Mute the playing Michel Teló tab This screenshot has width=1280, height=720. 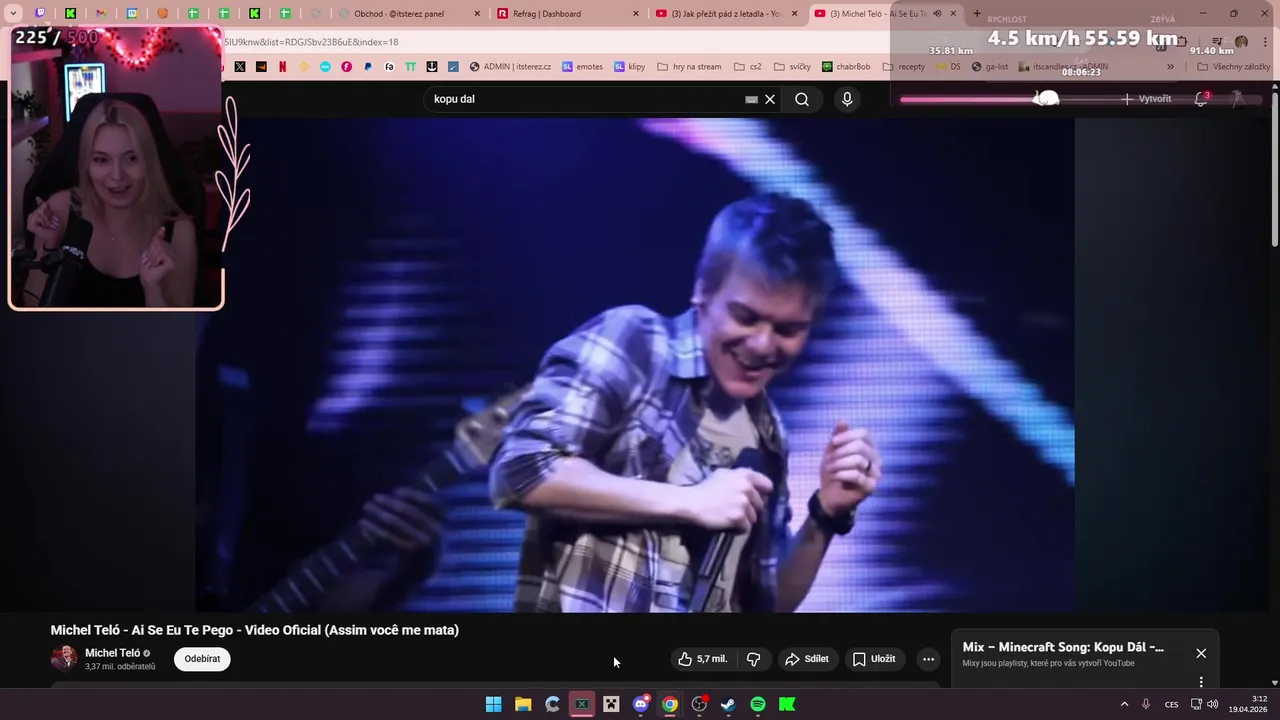(937, 14)
